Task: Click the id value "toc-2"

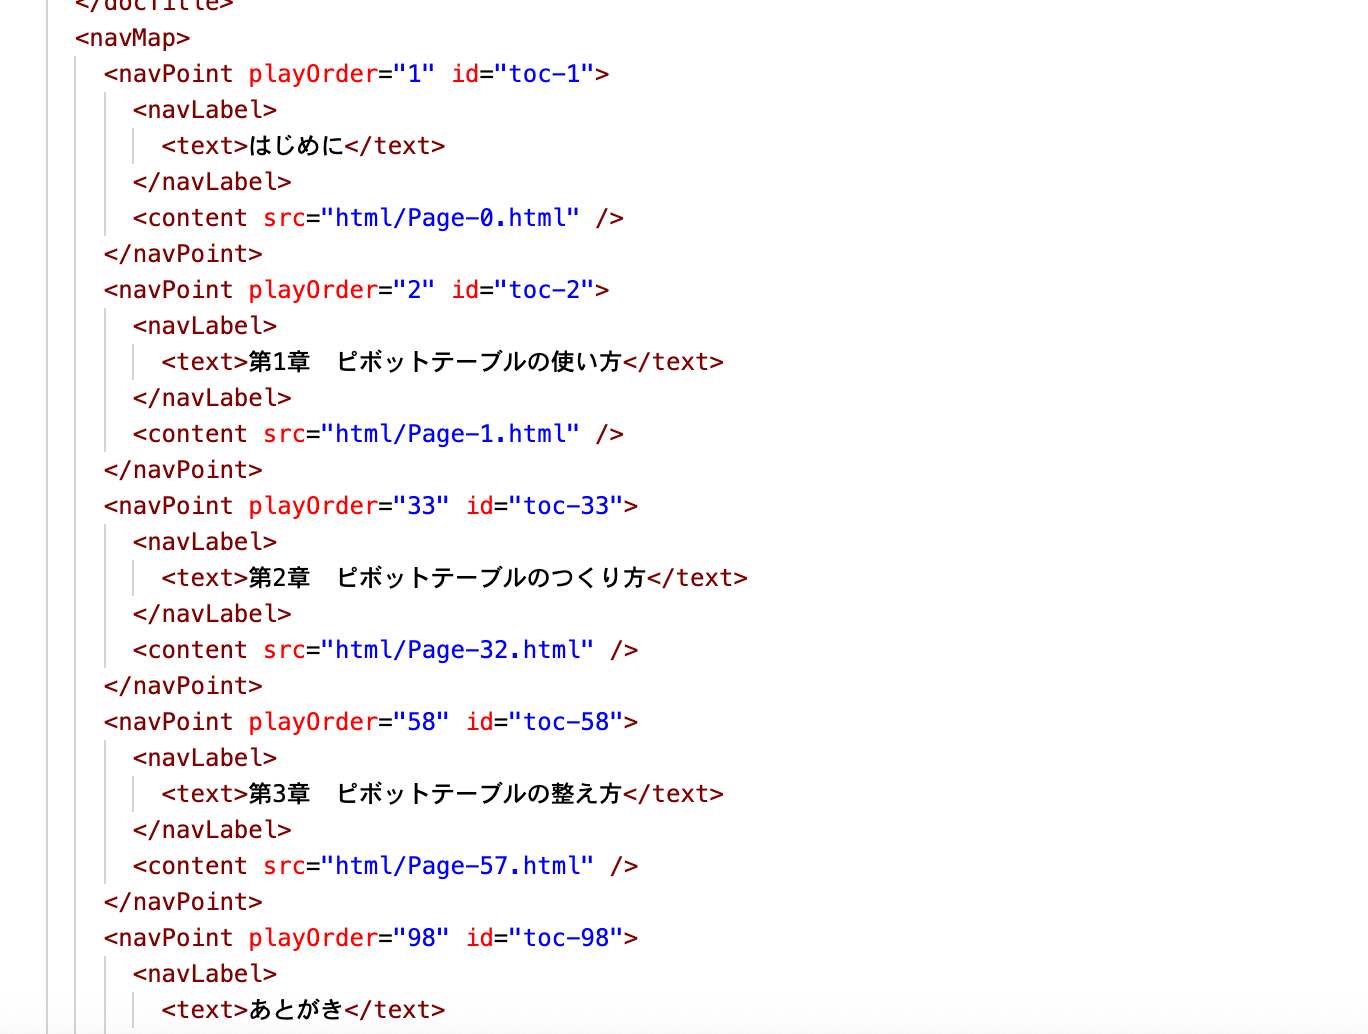Action: click(544, 290)
